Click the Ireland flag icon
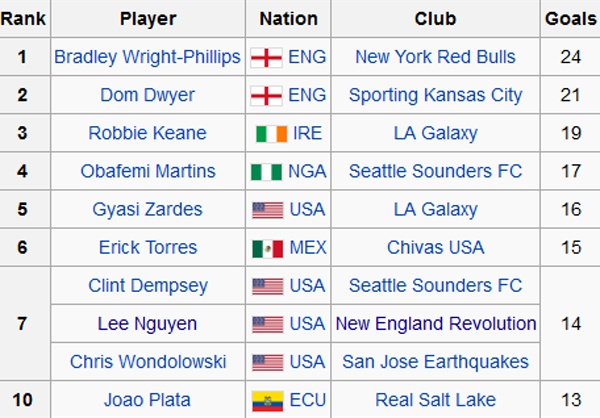The height and width of the screenshot is (418, 600). (x=267, y=133)
